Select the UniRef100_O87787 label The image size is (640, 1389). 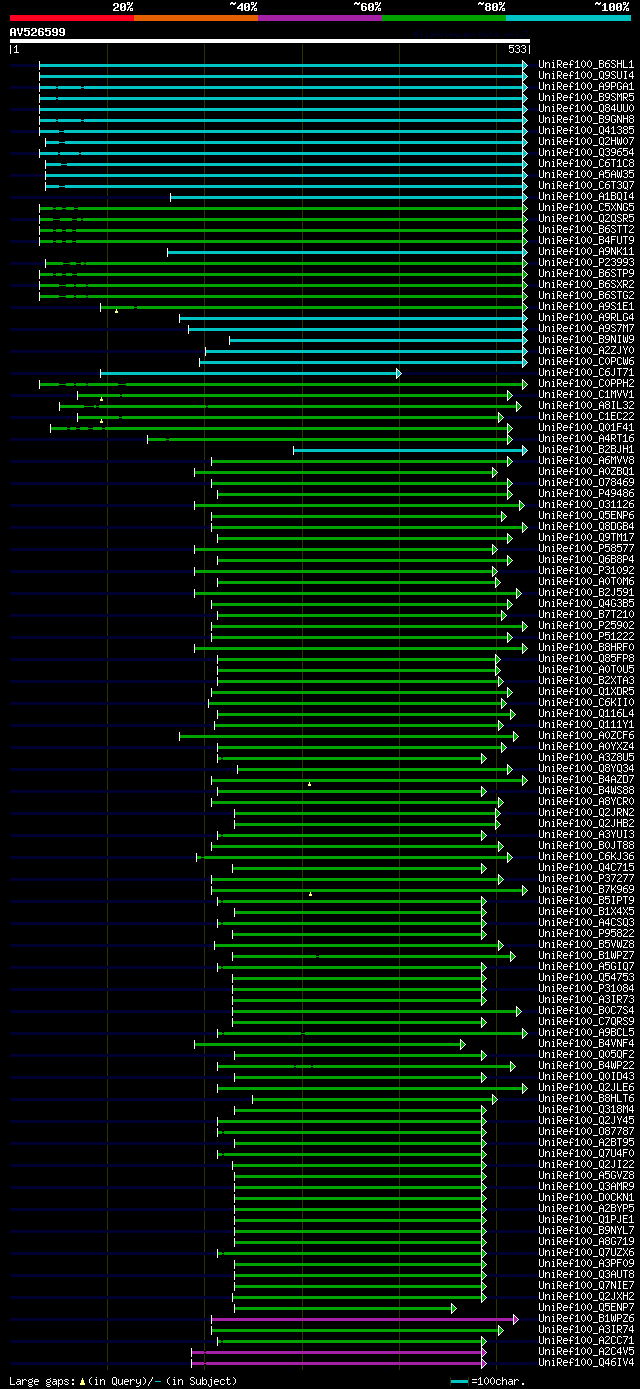[x=586, y=1132]
